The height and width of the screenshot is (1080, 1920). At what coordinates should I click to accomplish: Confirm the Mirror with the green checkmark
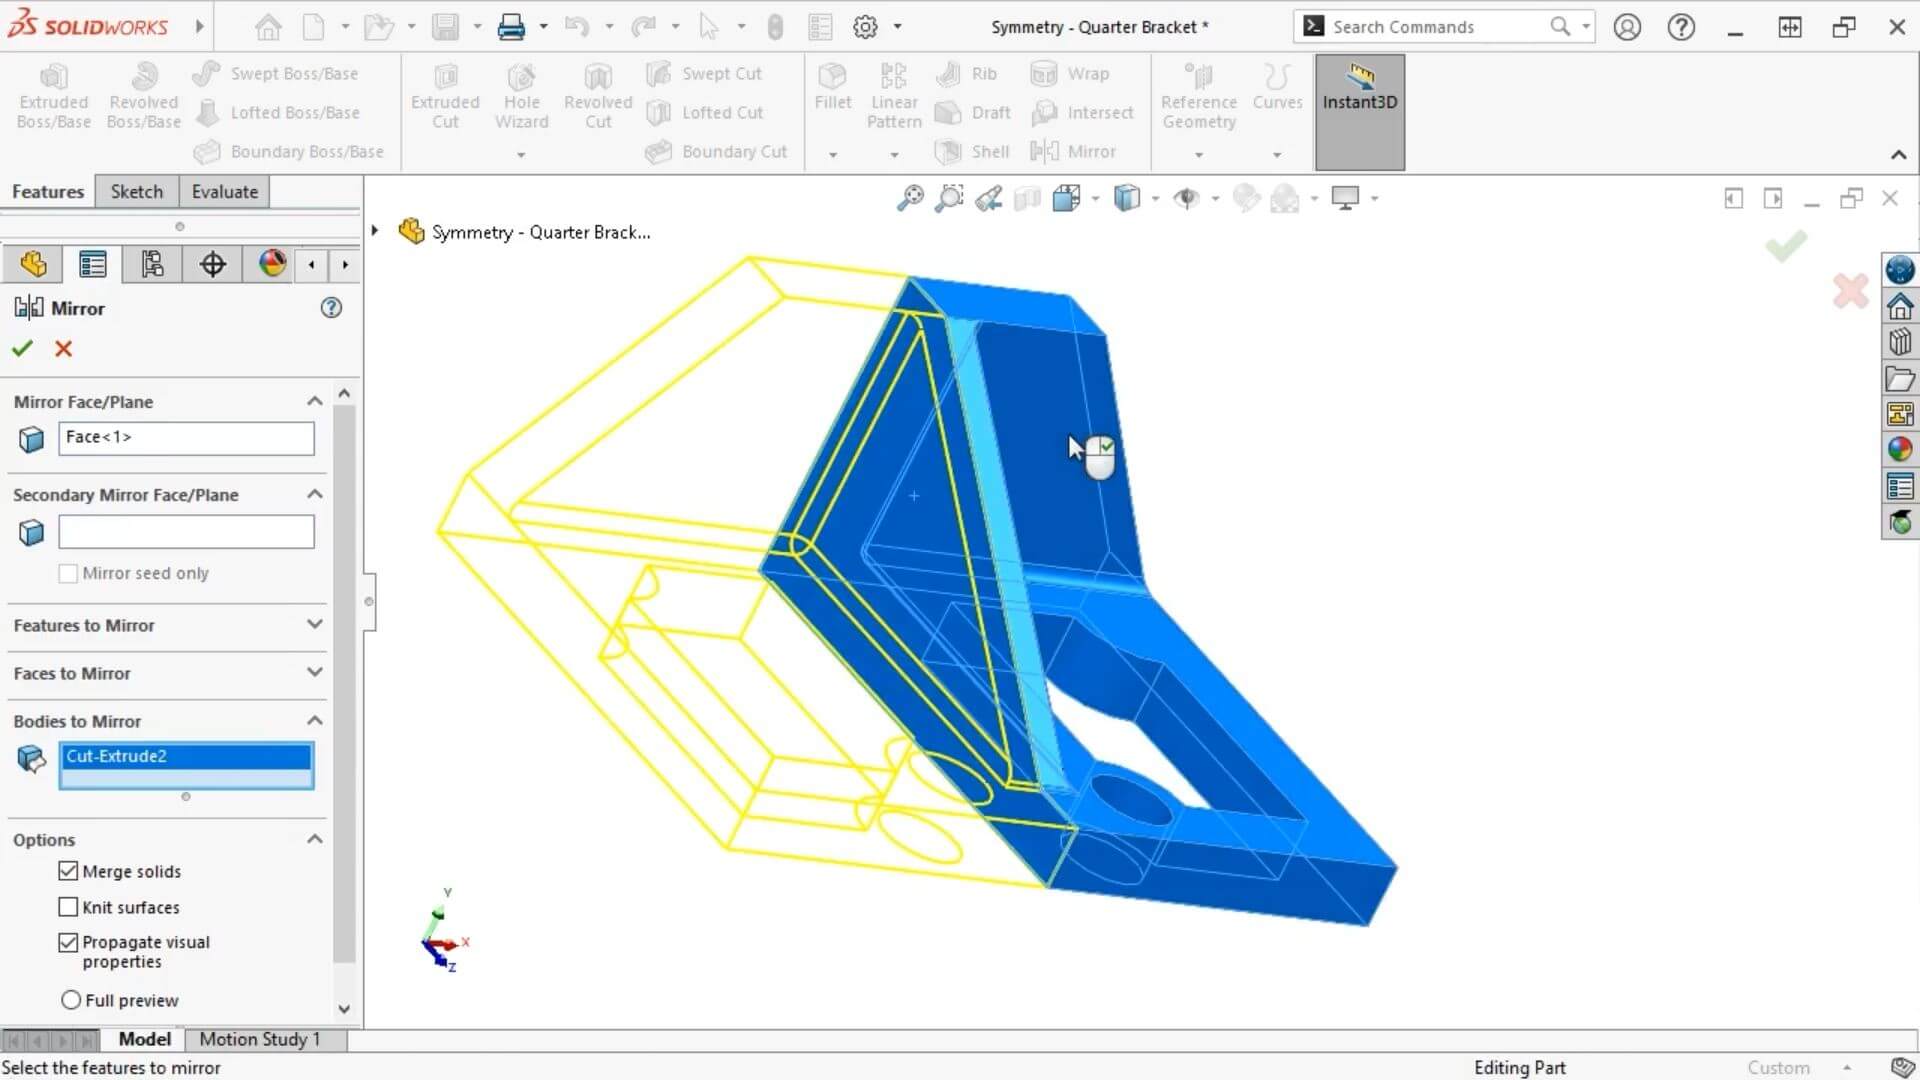pyautogui.click(x=22, y=348)
